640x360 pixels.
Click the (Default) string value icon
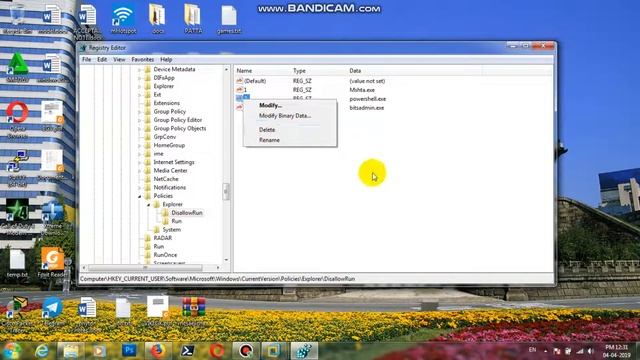click(240, 81)
